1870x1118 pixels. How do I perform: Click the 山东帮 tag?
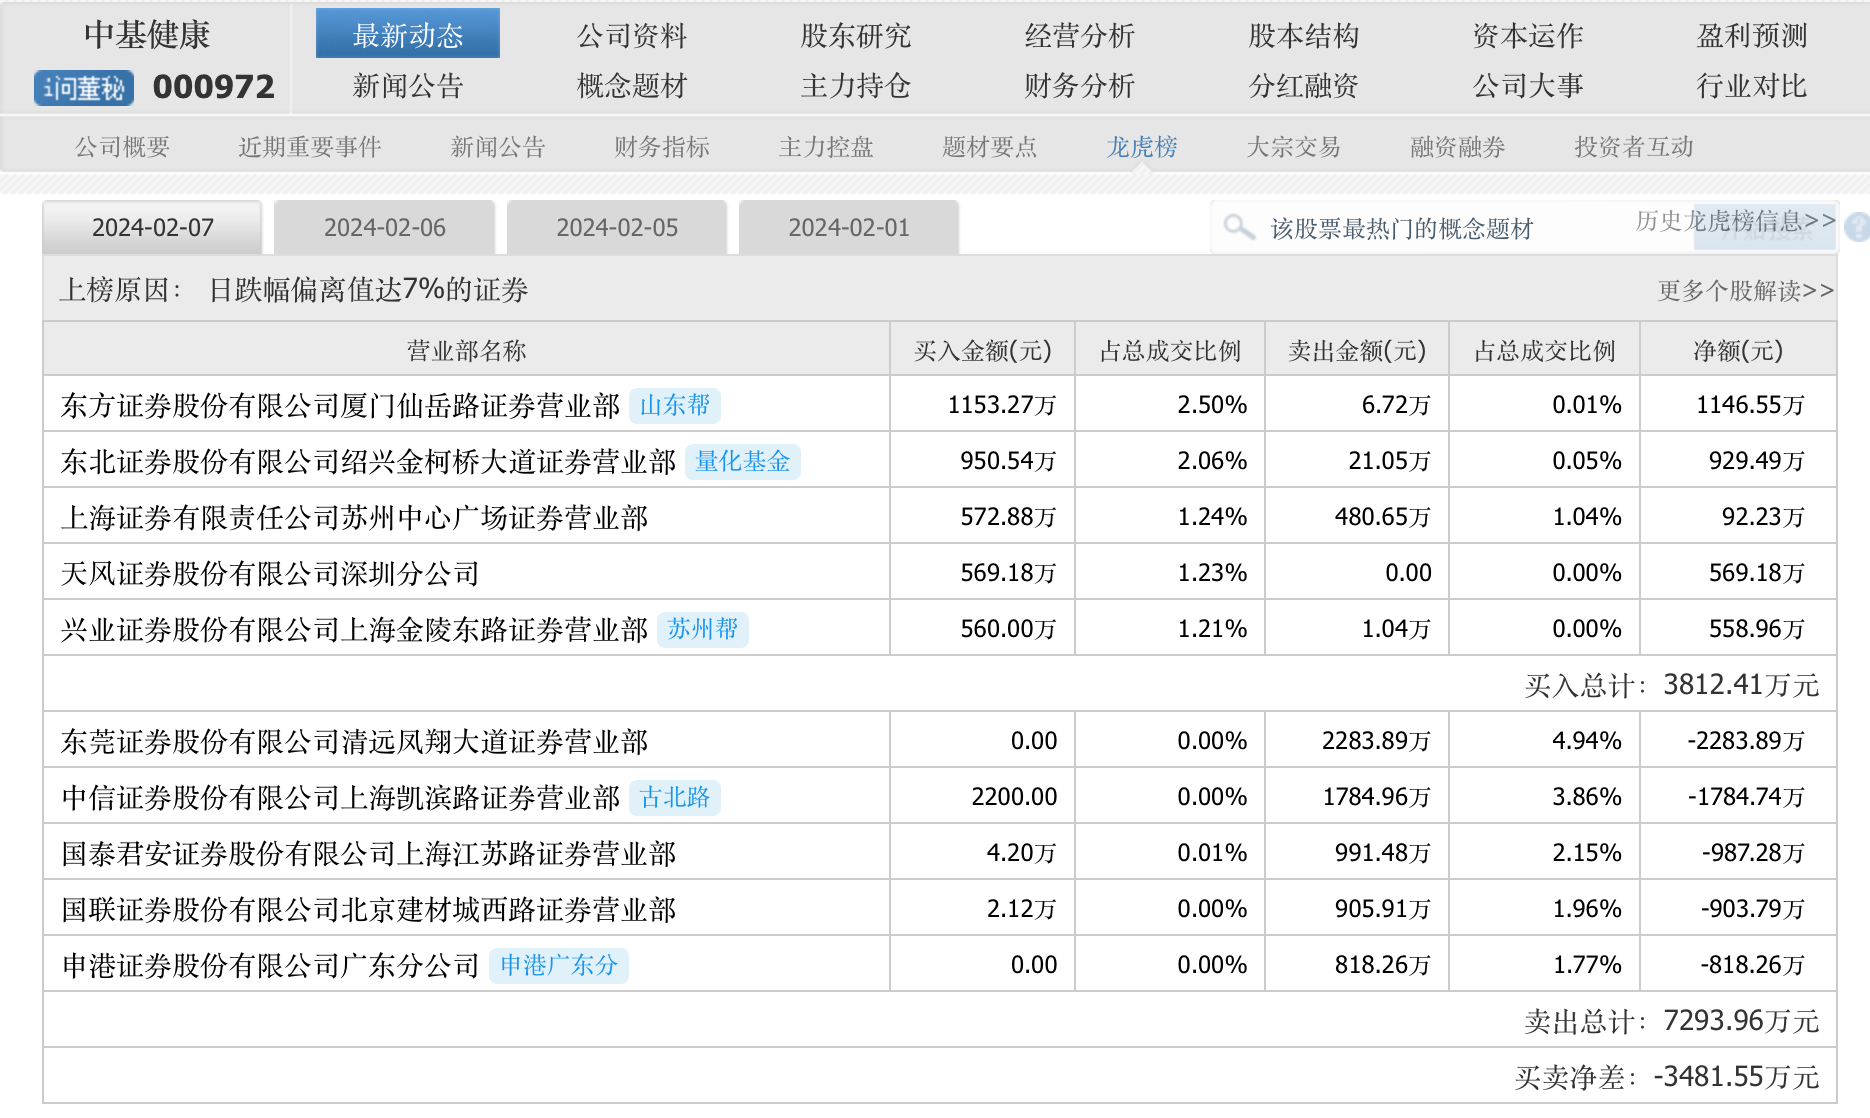pos(675,405)
